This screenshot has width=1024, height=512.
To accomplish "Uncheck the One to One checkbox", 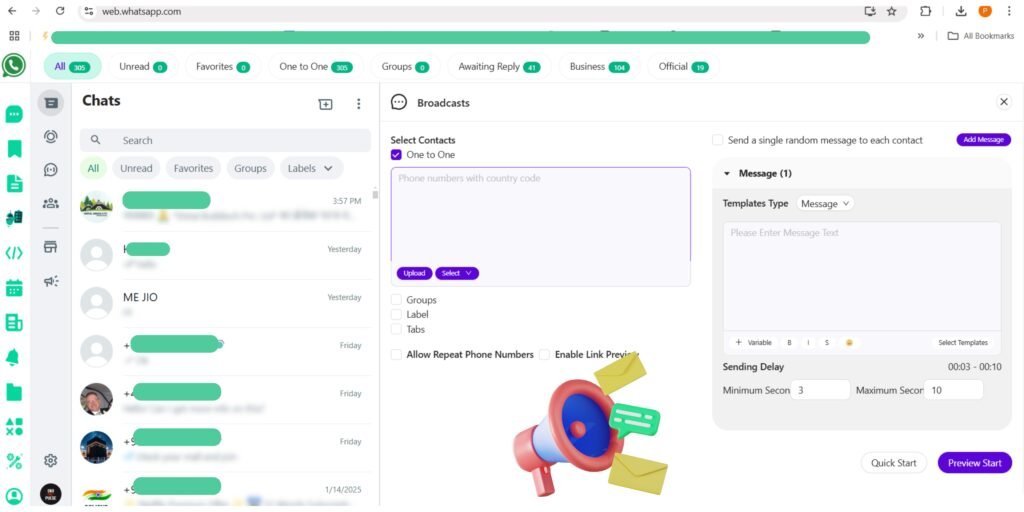I will pos(397,155).
